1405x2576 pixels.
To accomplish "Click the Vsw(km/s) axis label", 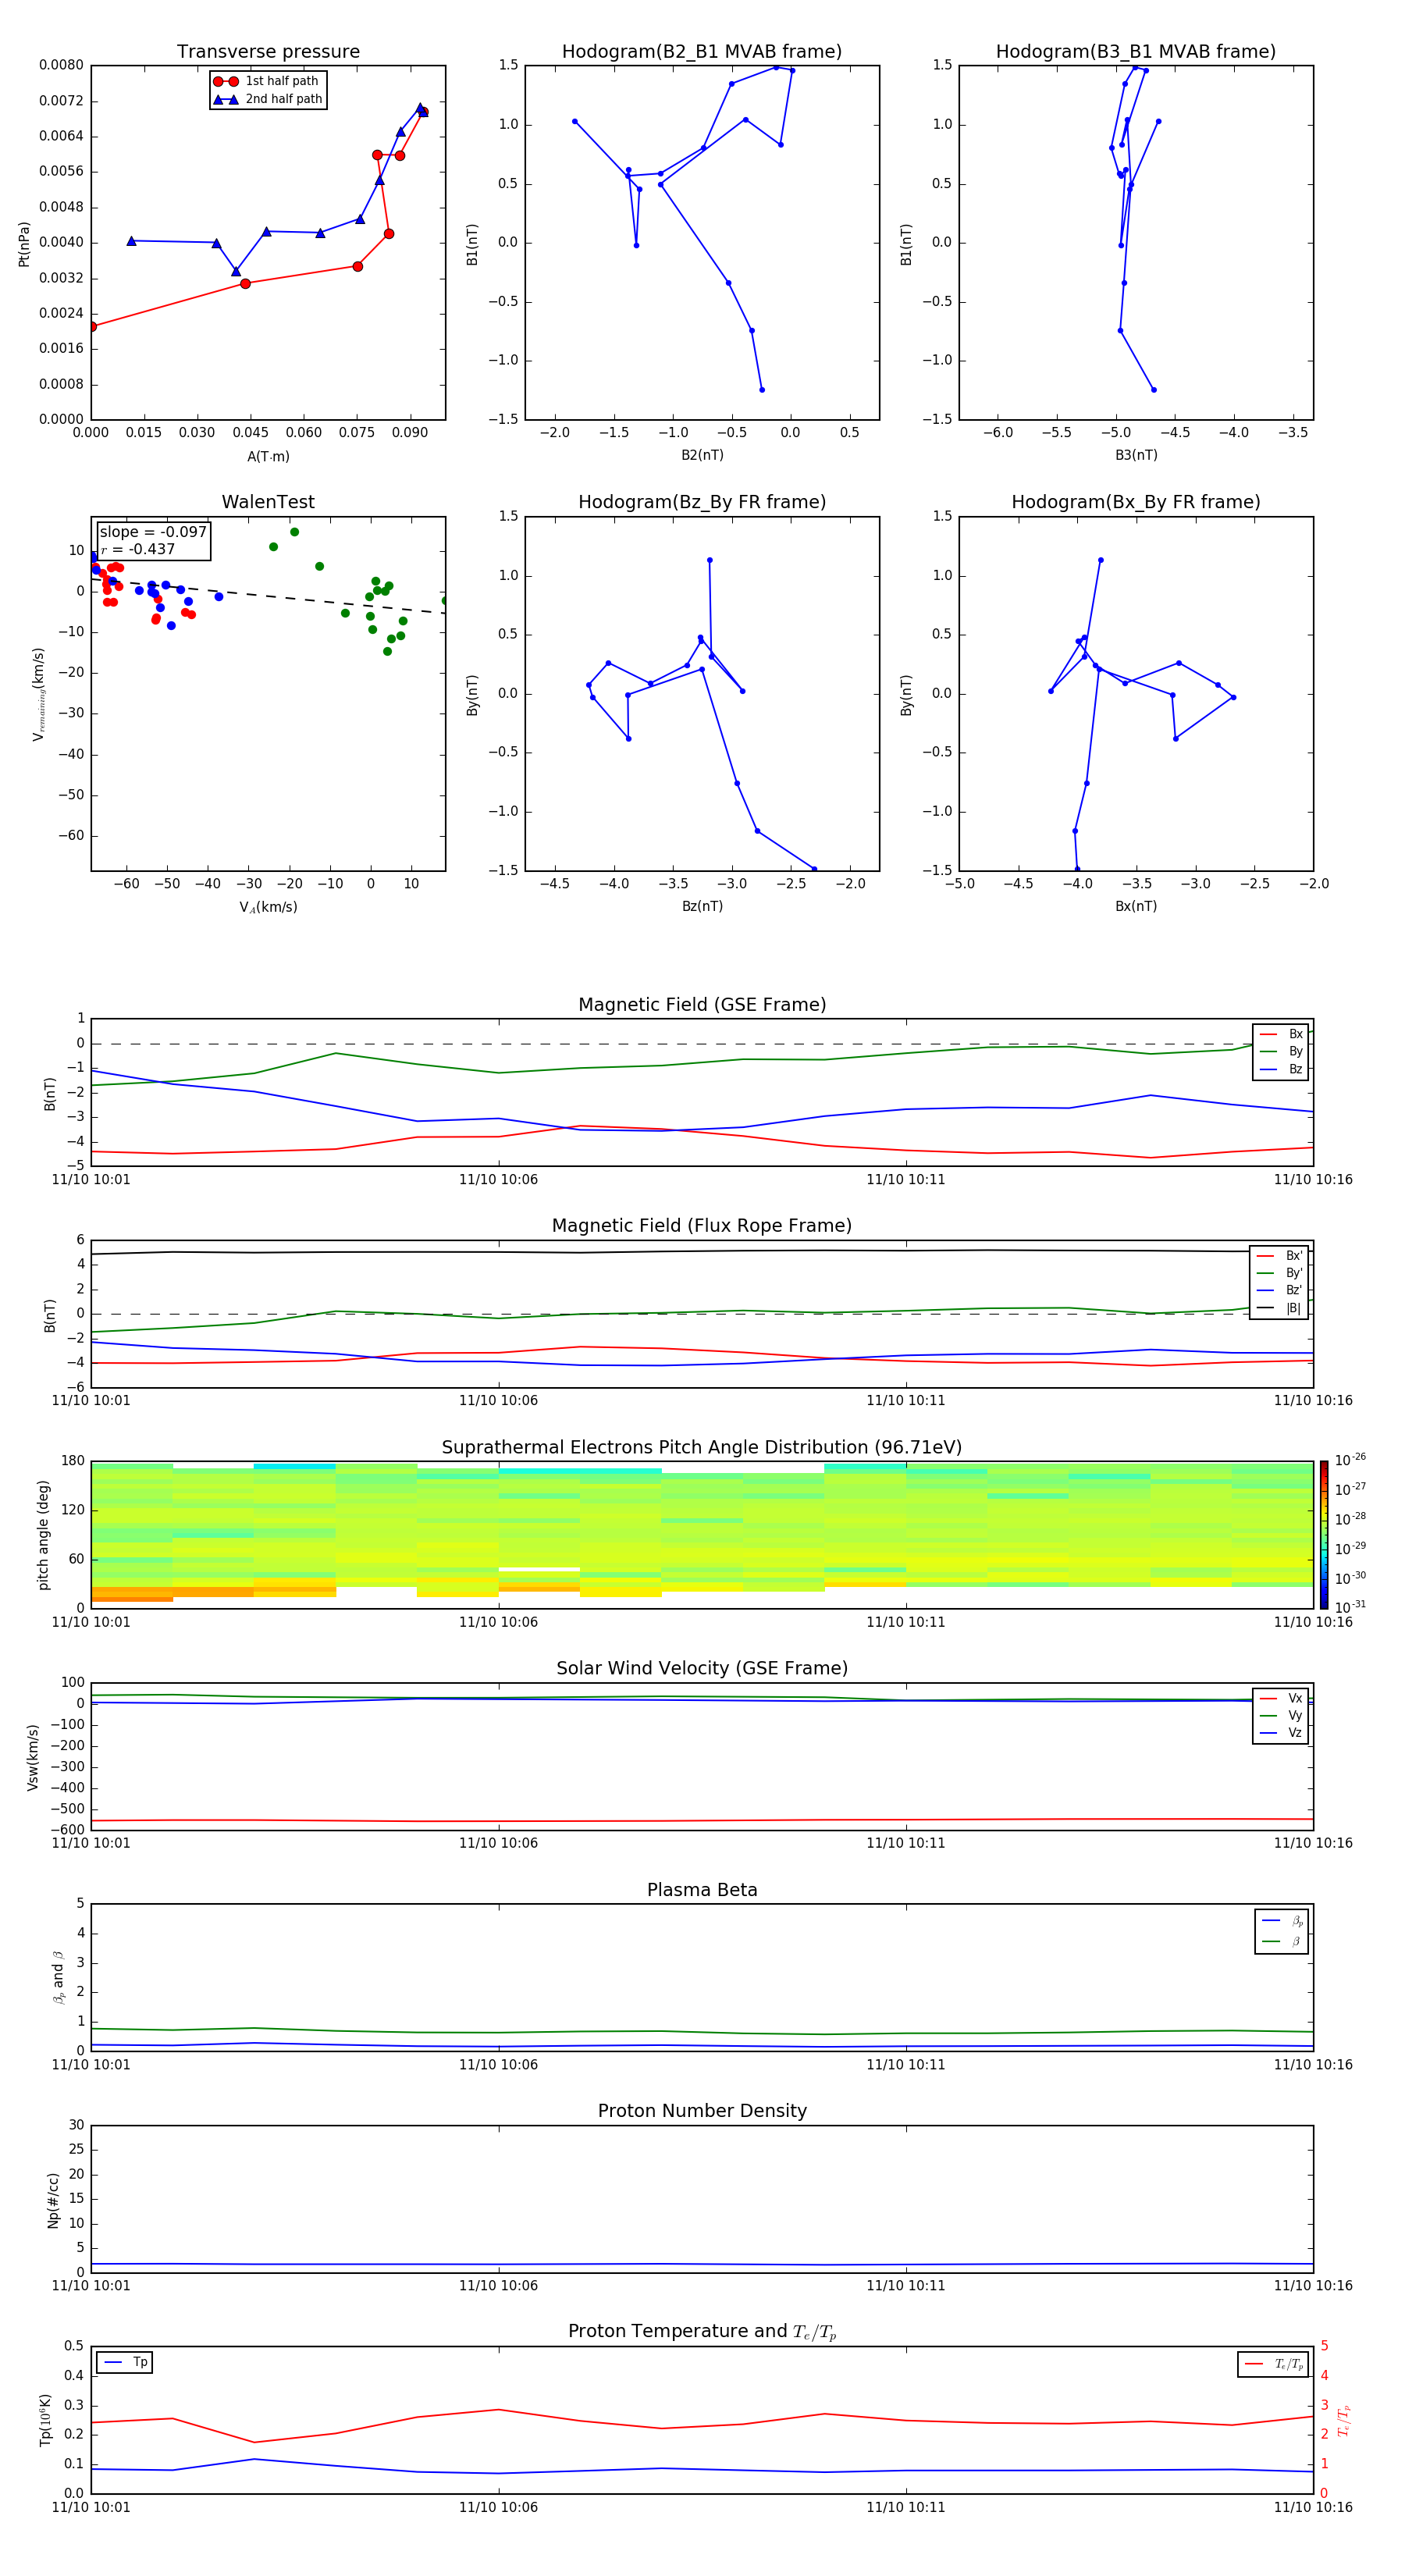I will pos(33,1757).
